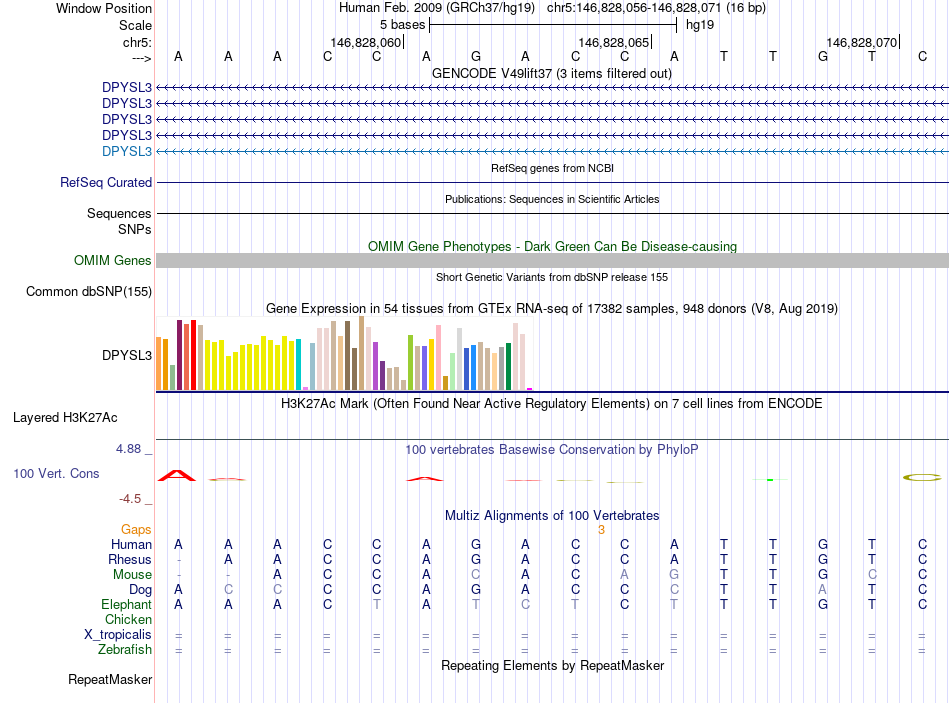Click the 5 bases scale label

coord(402,25)
